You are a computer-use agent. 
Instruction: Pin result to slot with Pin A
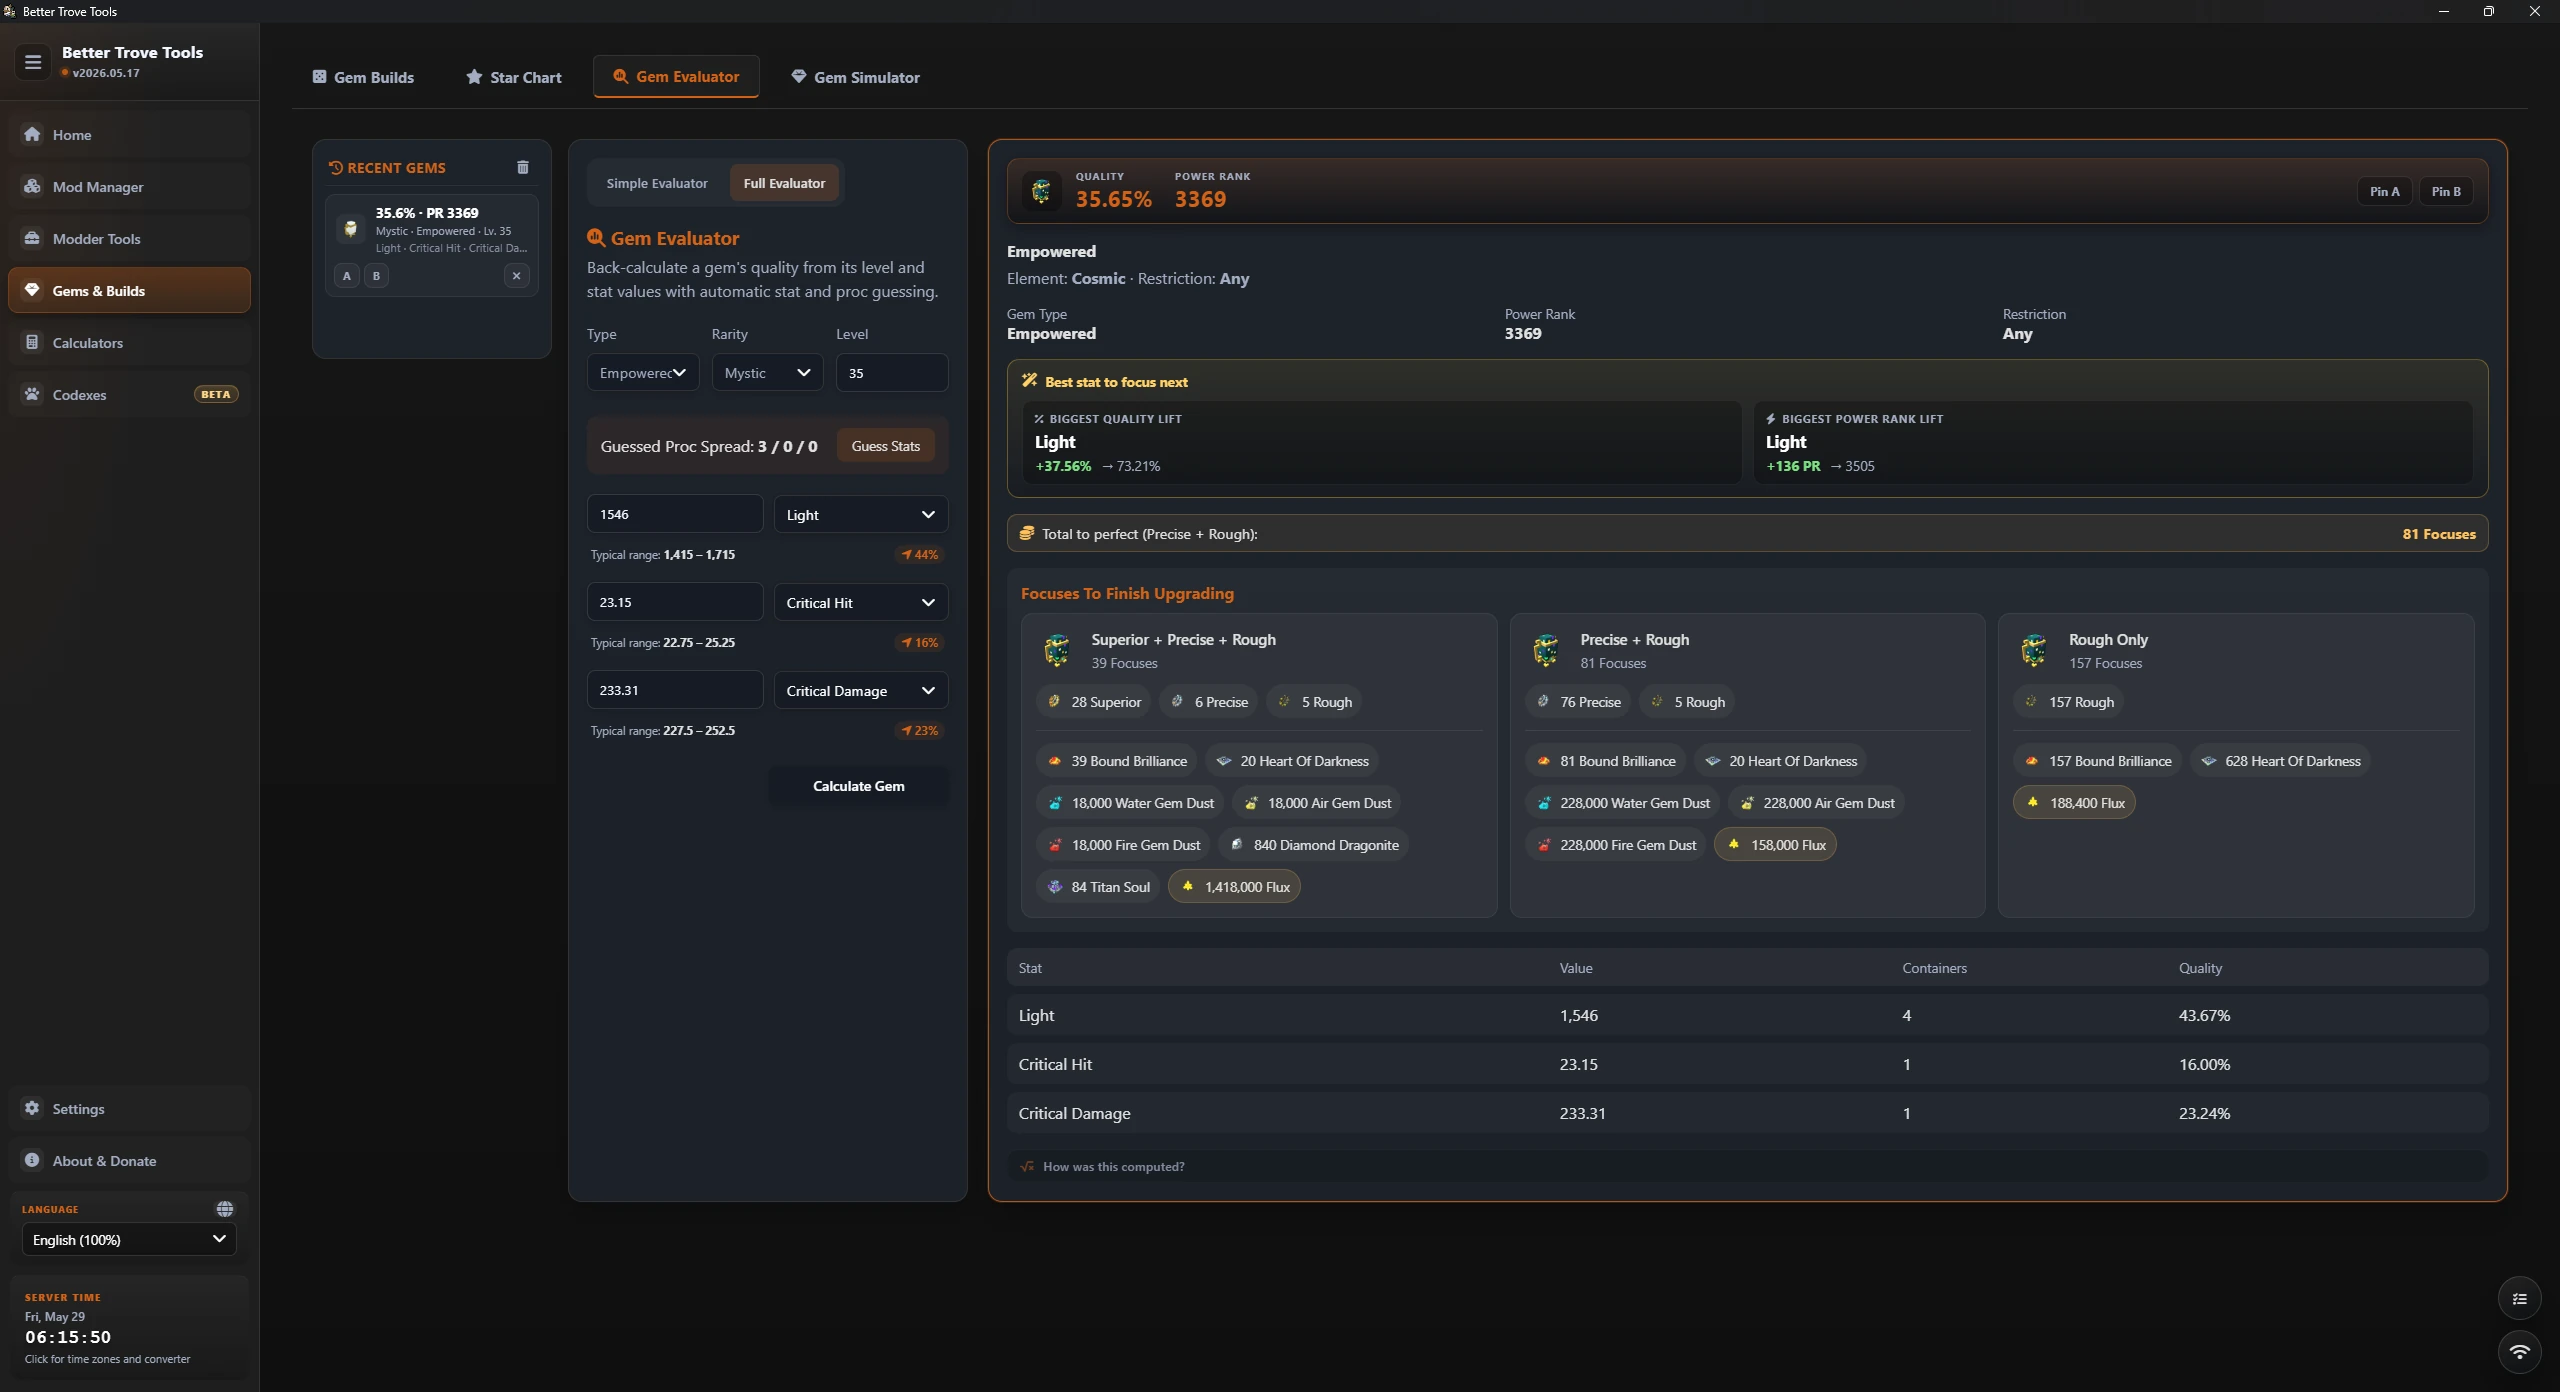click(x=2384, y=191)
